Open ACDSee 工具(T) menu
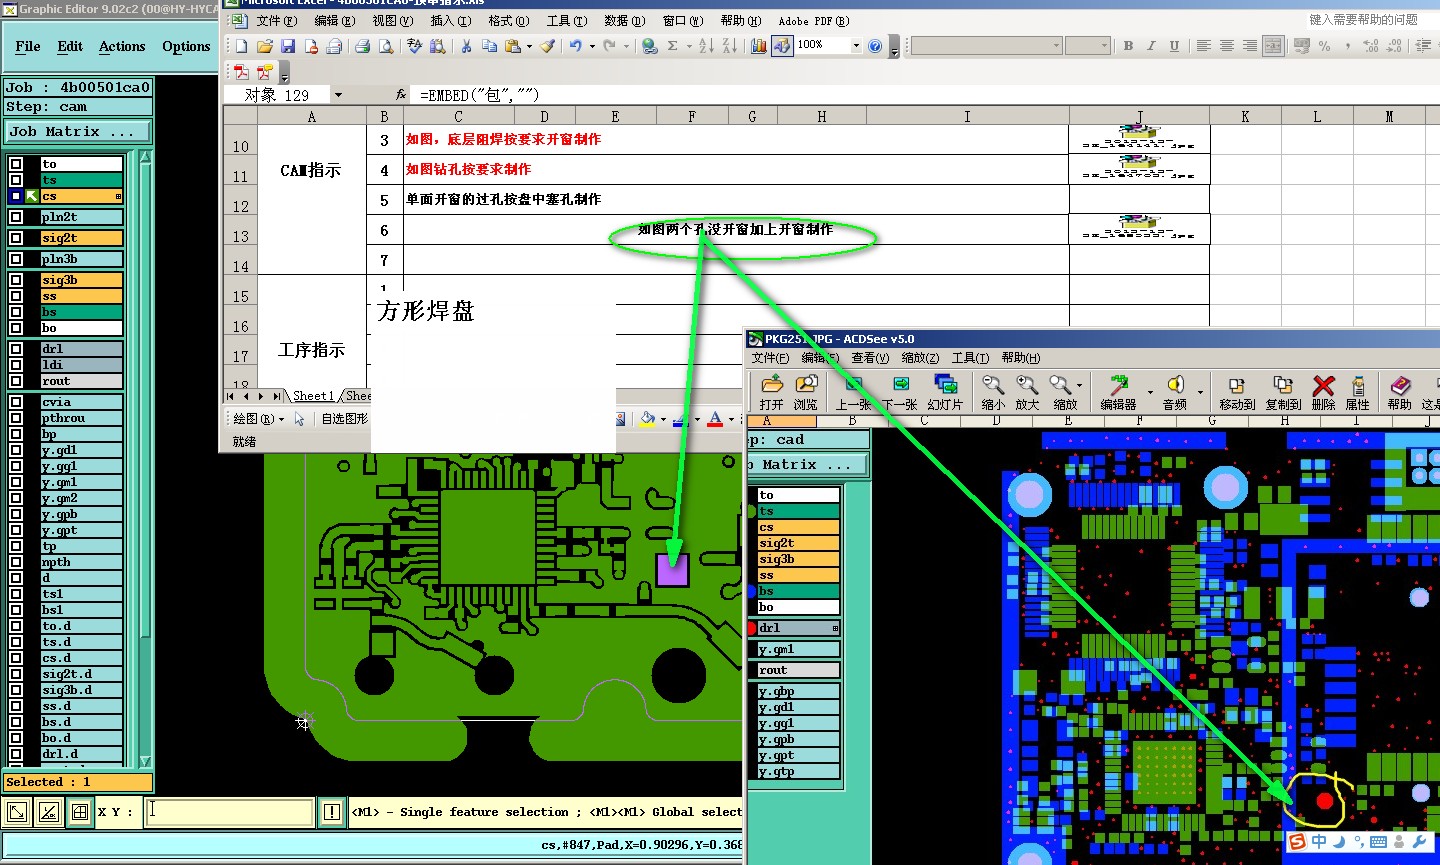This screenshot has height=865, width=1440. tap(970, 358)
